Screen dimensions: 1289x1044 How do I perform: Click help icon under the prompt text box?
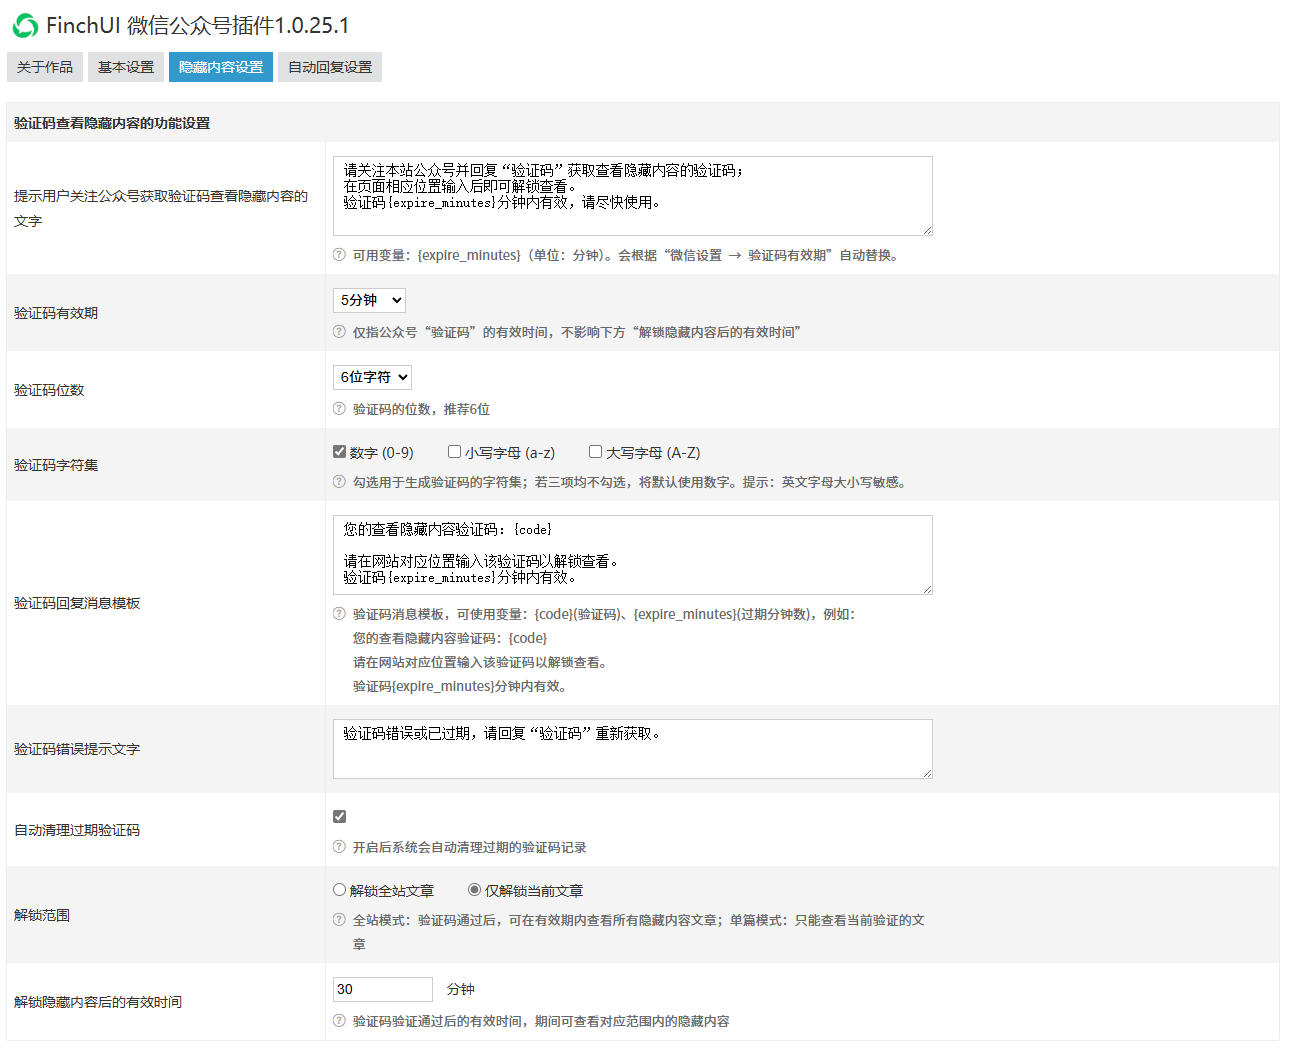coord(339,255)
